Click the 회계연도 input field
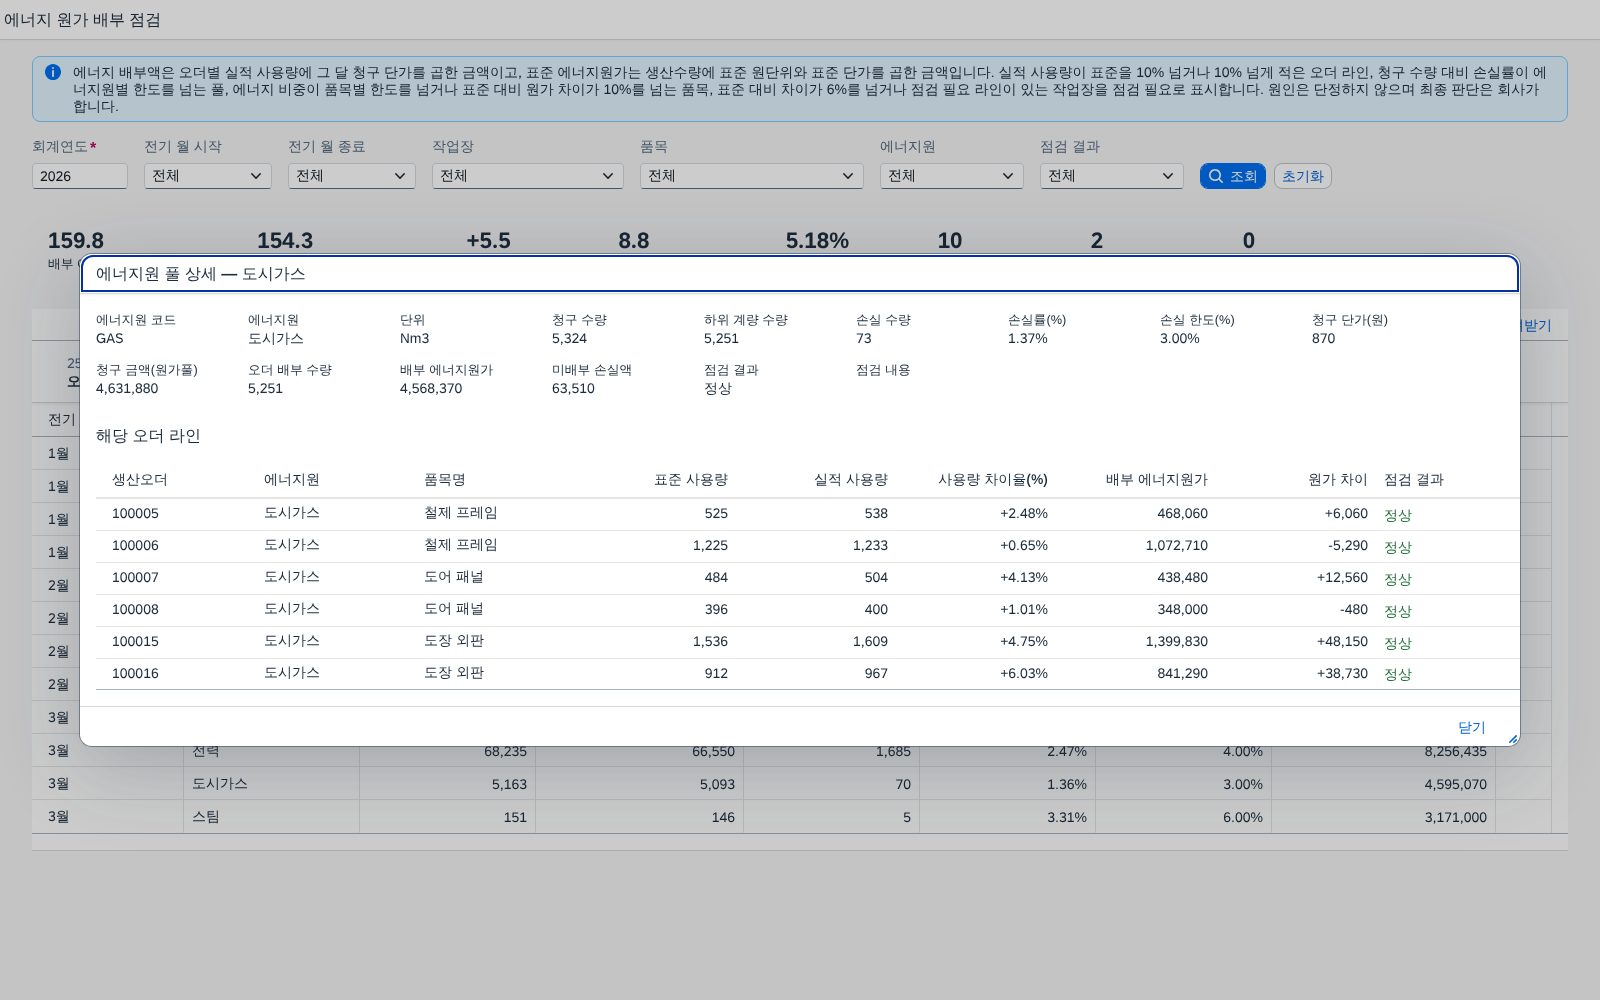This screenshot has height=1000, width=1600. point(80,176)
